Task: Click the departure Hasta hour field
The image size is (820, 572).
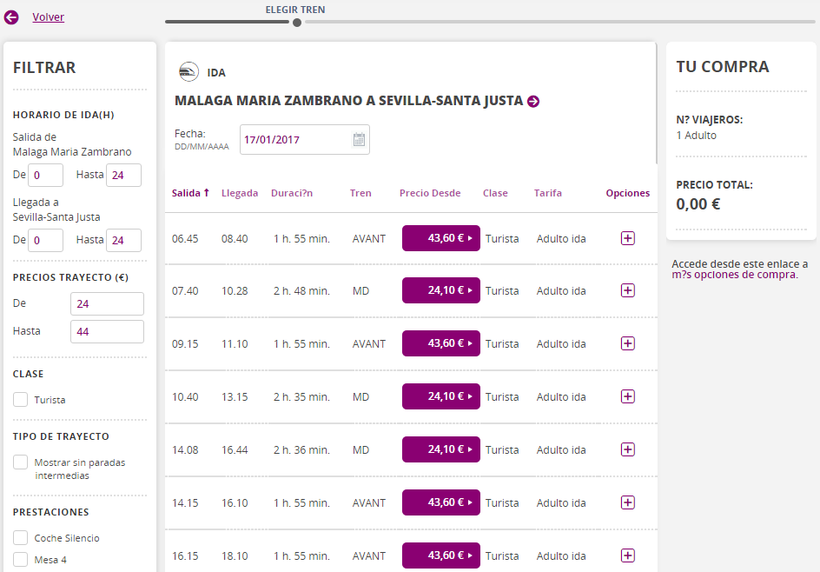Action: [x=123, y=175]
